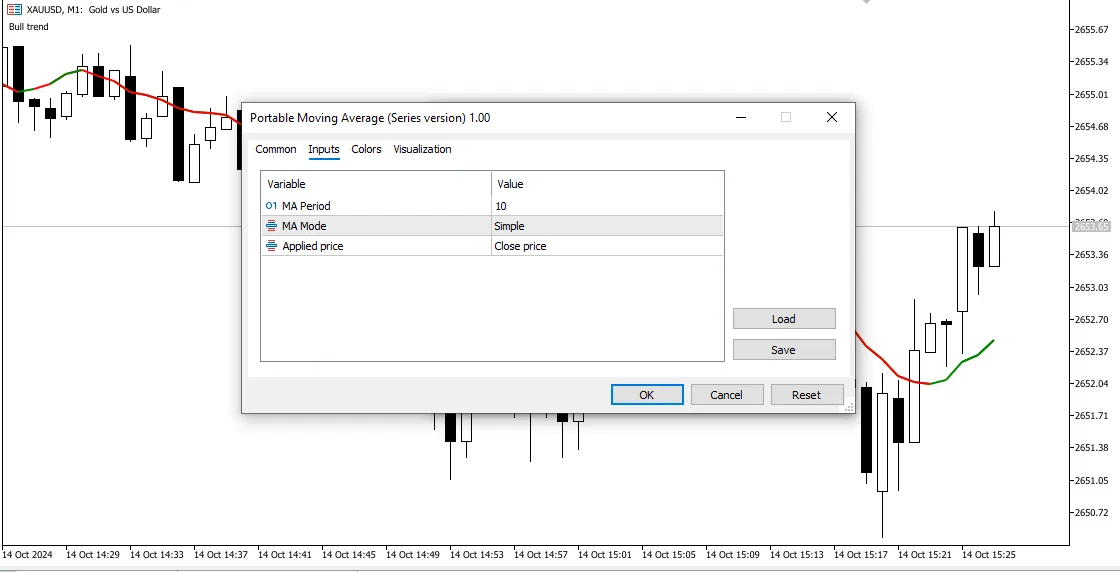Image resolution: width=1120 pixels, height=572 pixels.
Task: Click the 14 Oct 2024 date label
Action: (x=27, y=554)
